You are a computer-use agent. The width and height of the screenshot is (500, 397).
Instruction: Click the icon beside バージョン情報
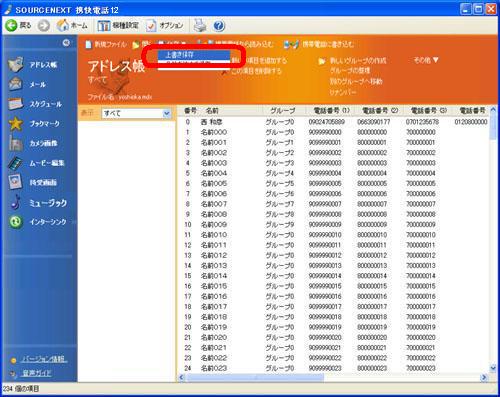(13, 360)
